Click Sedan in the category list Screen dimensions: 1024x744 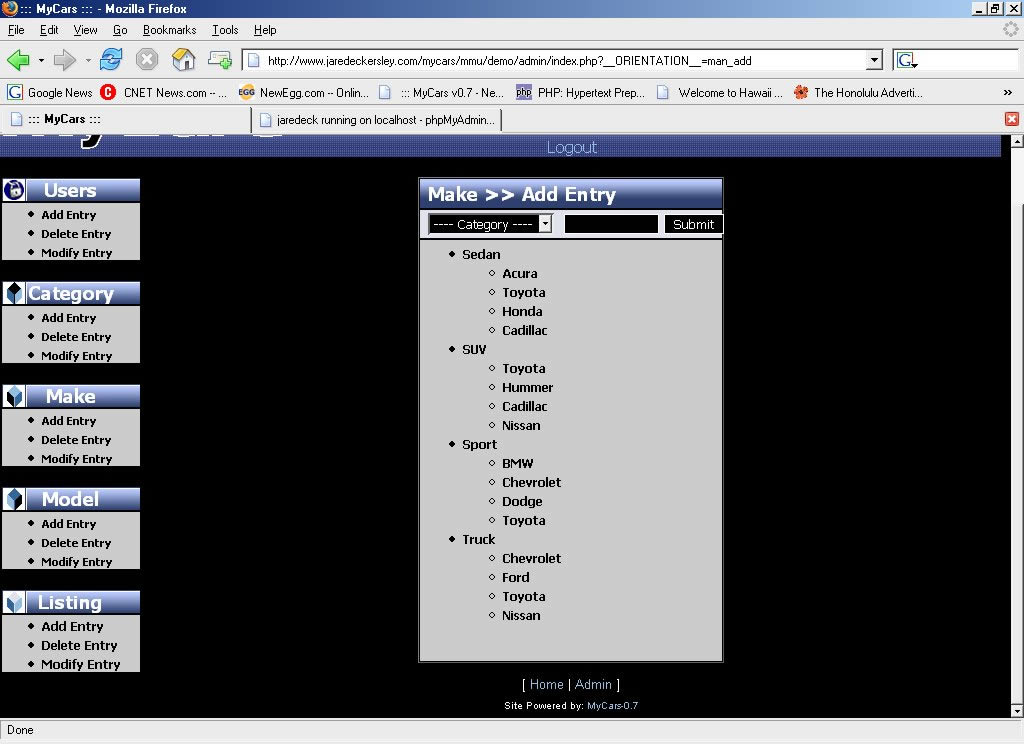point(481,255)
